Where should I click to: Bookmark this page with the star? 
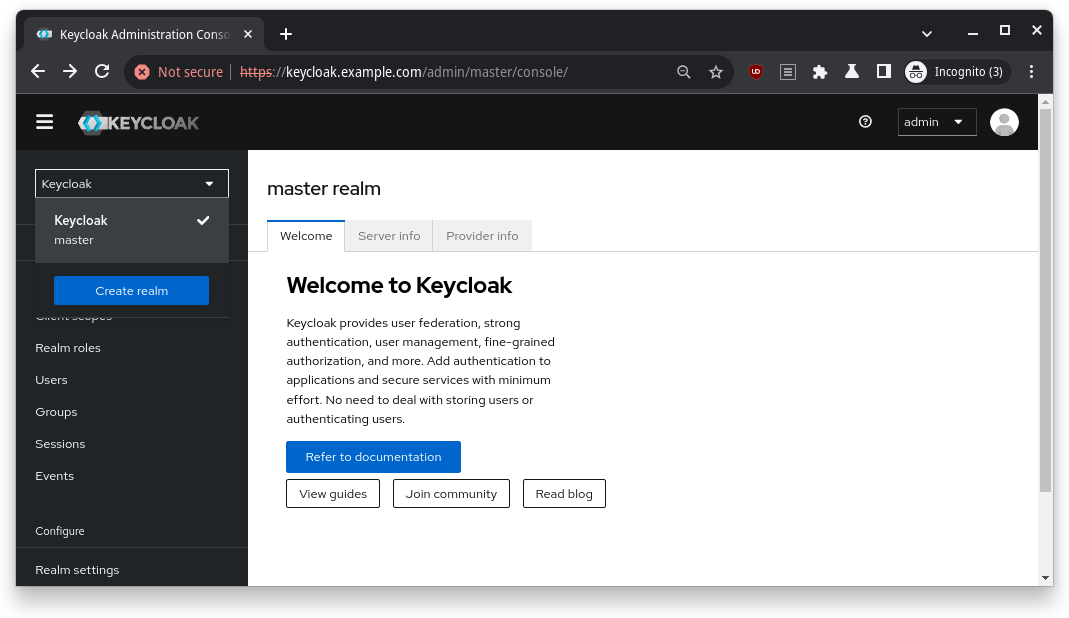pos(715,72)
